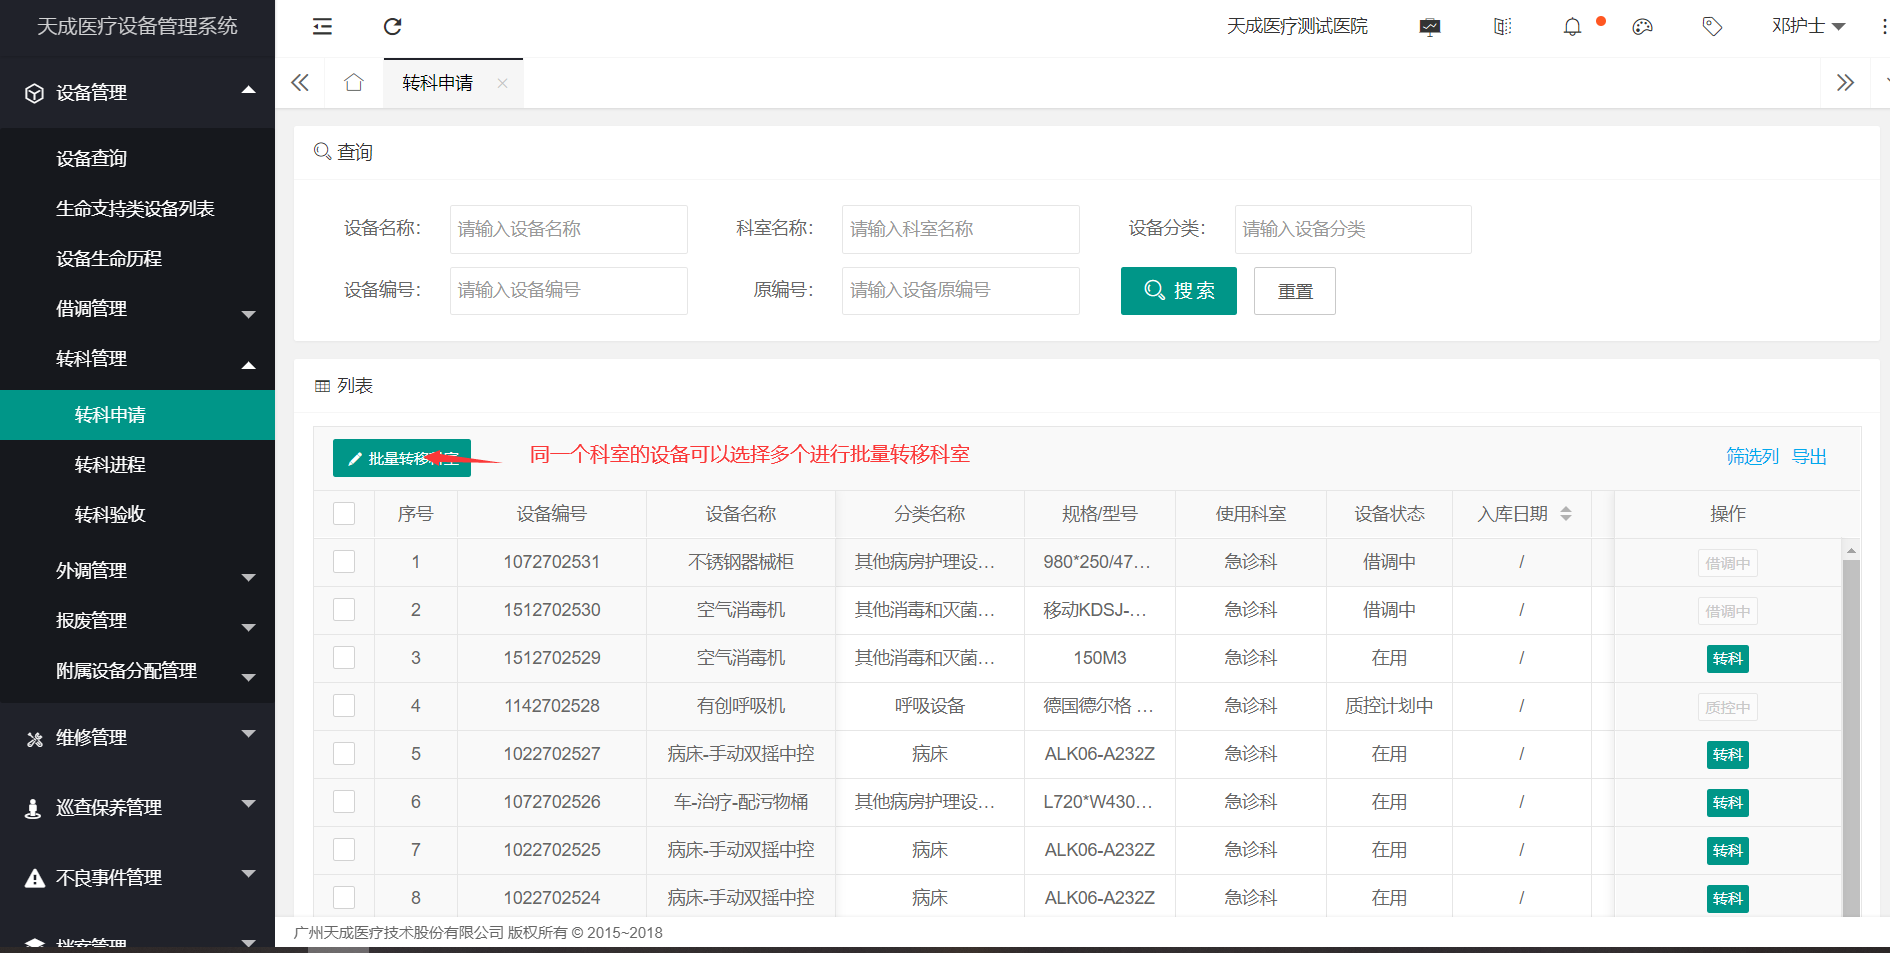The width and height of the screenshot is (1890, 953).
Task: Open the monitor screen icon in header
Action: (x=1430, y=27)
